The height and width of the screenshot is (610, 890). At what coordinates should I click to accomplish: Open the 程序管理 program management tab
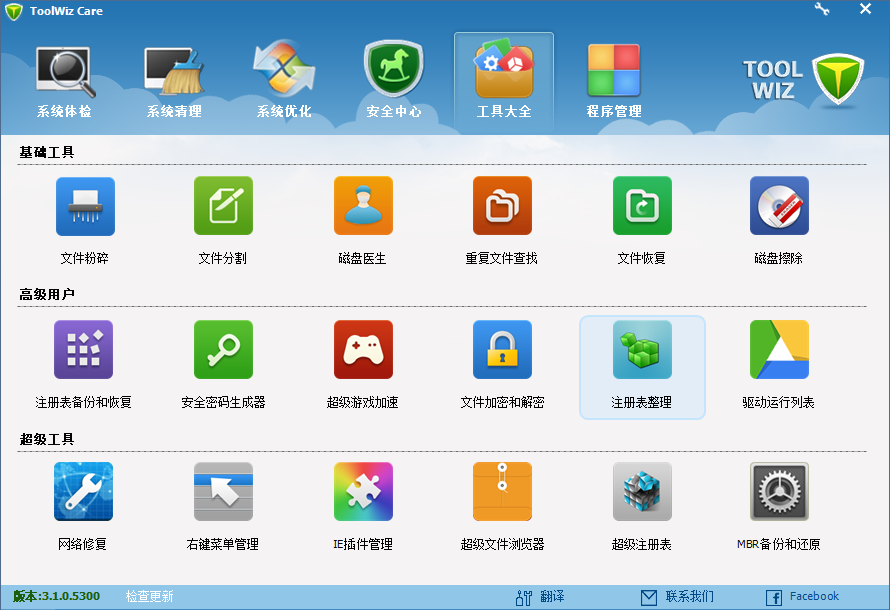pyautogui.click(x=613, y=75)
